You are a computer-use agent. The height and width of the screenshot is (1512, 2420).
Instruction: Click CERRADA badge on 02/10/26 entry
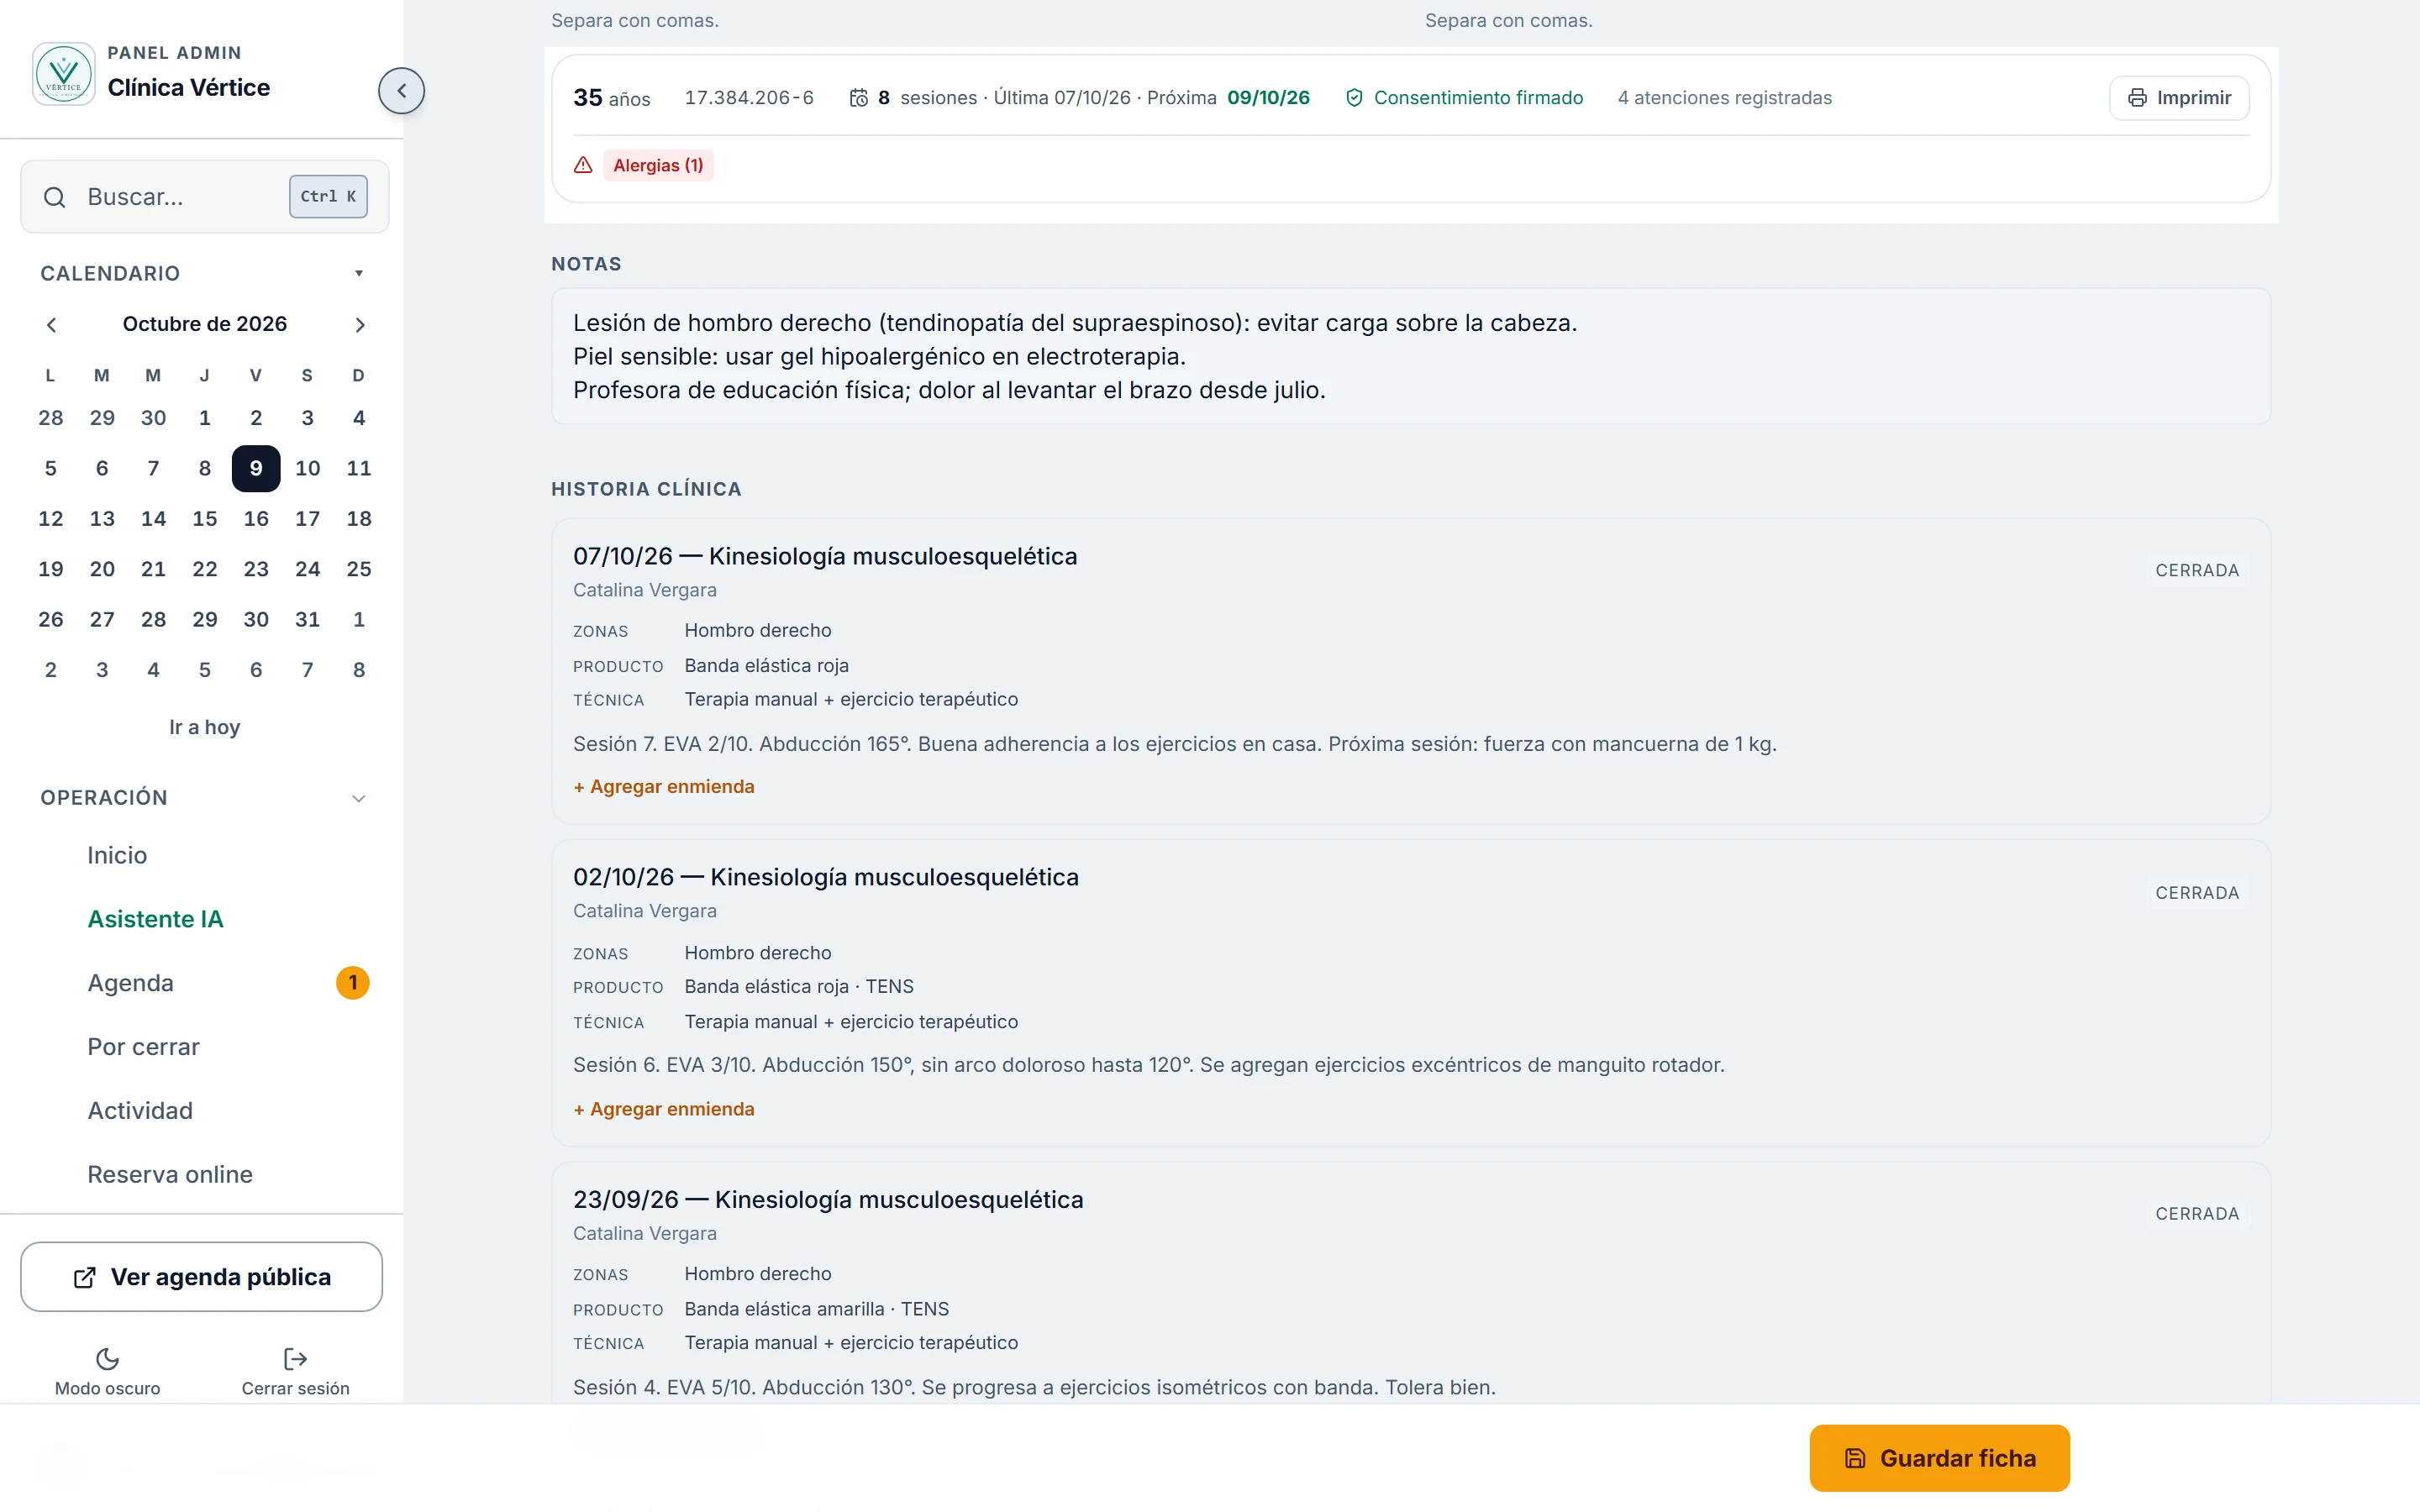(x=2197, y=893)
